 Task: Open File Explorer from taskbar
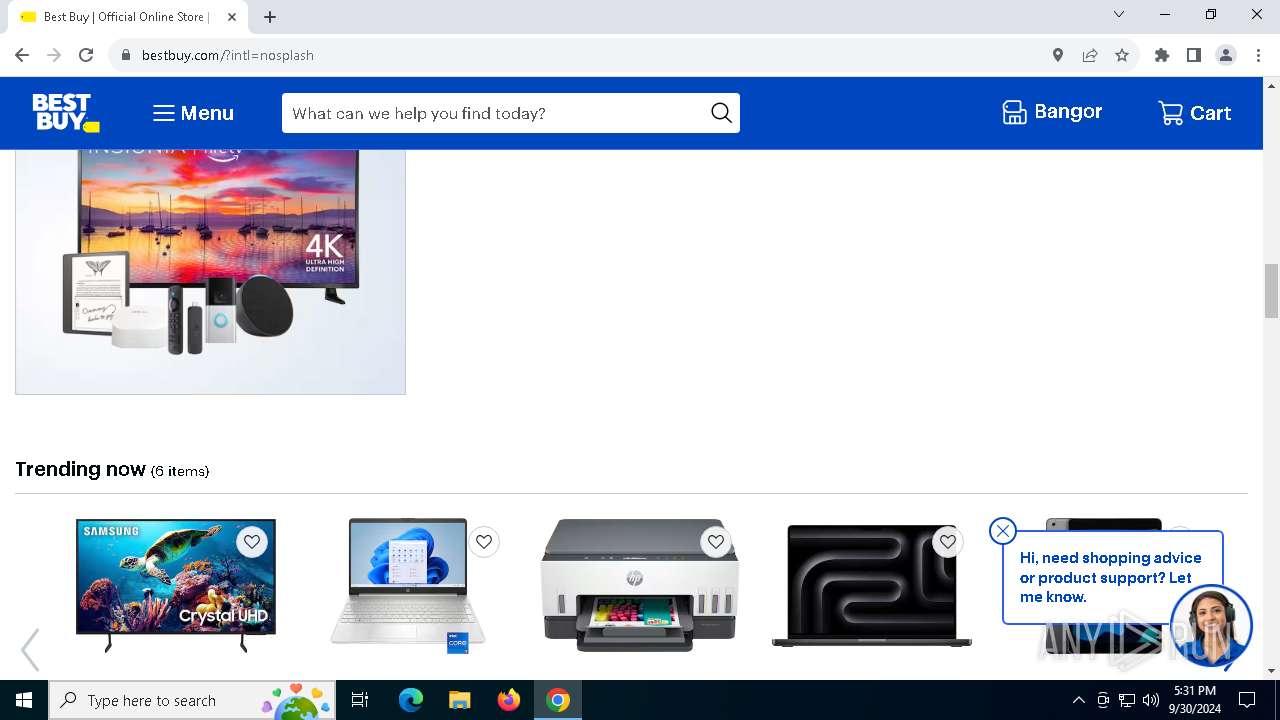pyautogui.click(x=459, y=700)
